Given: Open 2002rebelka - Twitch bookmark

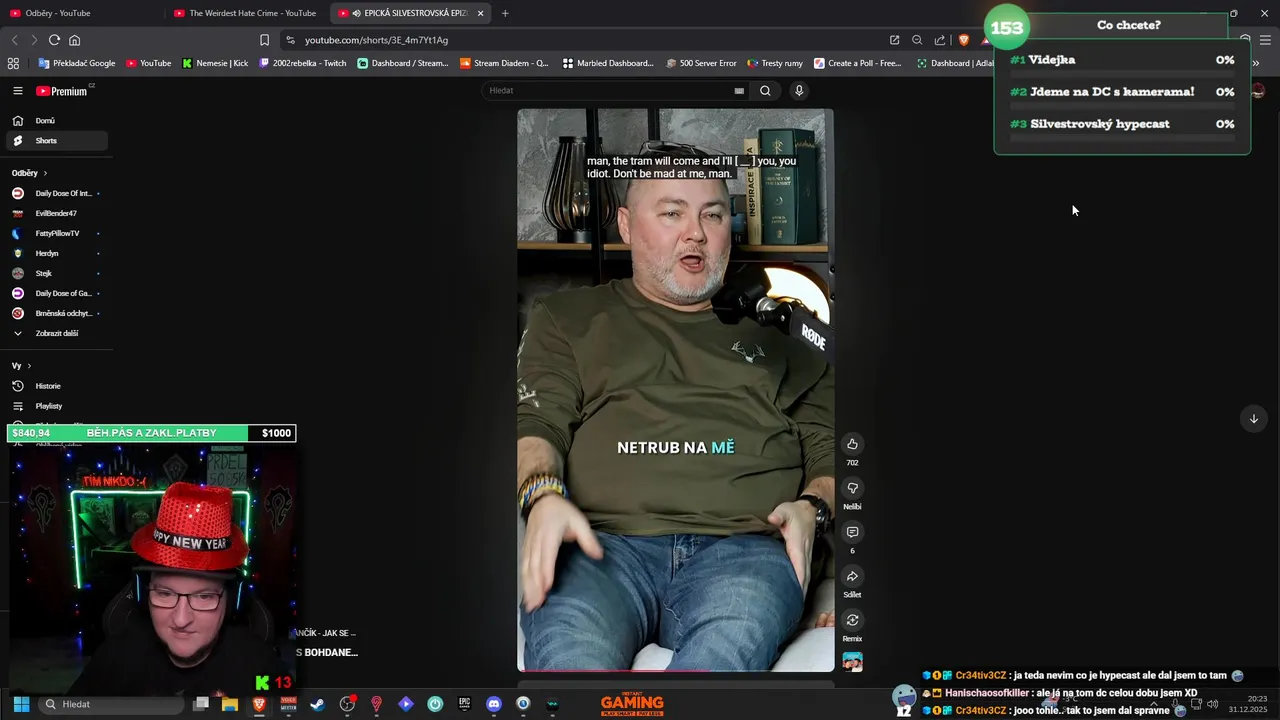Looking at the screenshot, I should [x=303, y=63].
